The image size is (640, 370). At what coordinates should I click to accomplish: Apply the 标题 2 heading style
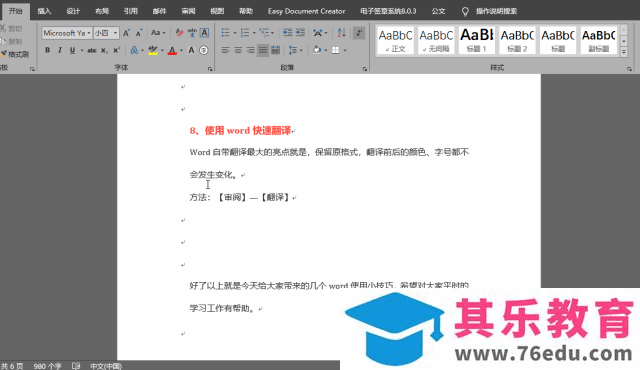[517, 40]
